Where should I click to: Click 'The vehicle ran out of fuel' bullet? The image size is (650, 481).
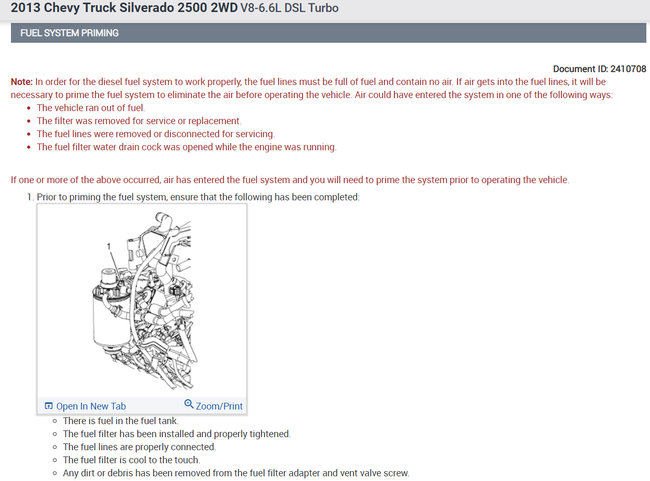click(90, 108)
